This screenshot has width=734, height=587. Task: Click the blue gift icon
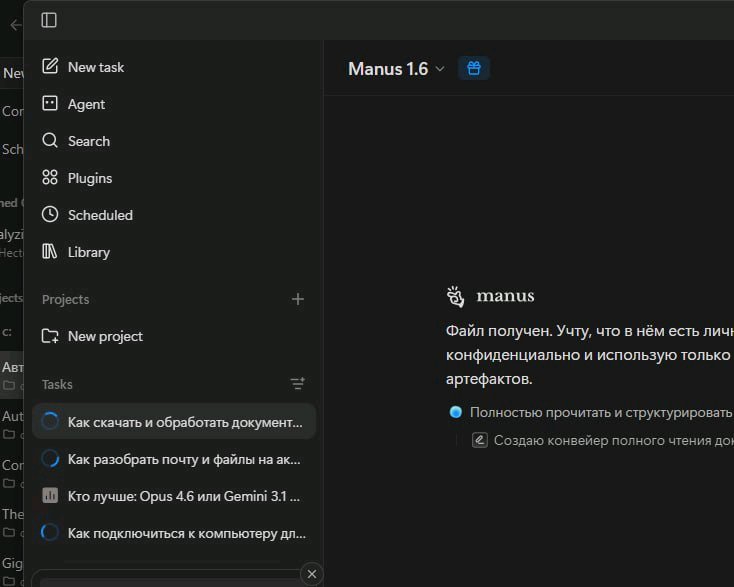(x=474, y=68)
